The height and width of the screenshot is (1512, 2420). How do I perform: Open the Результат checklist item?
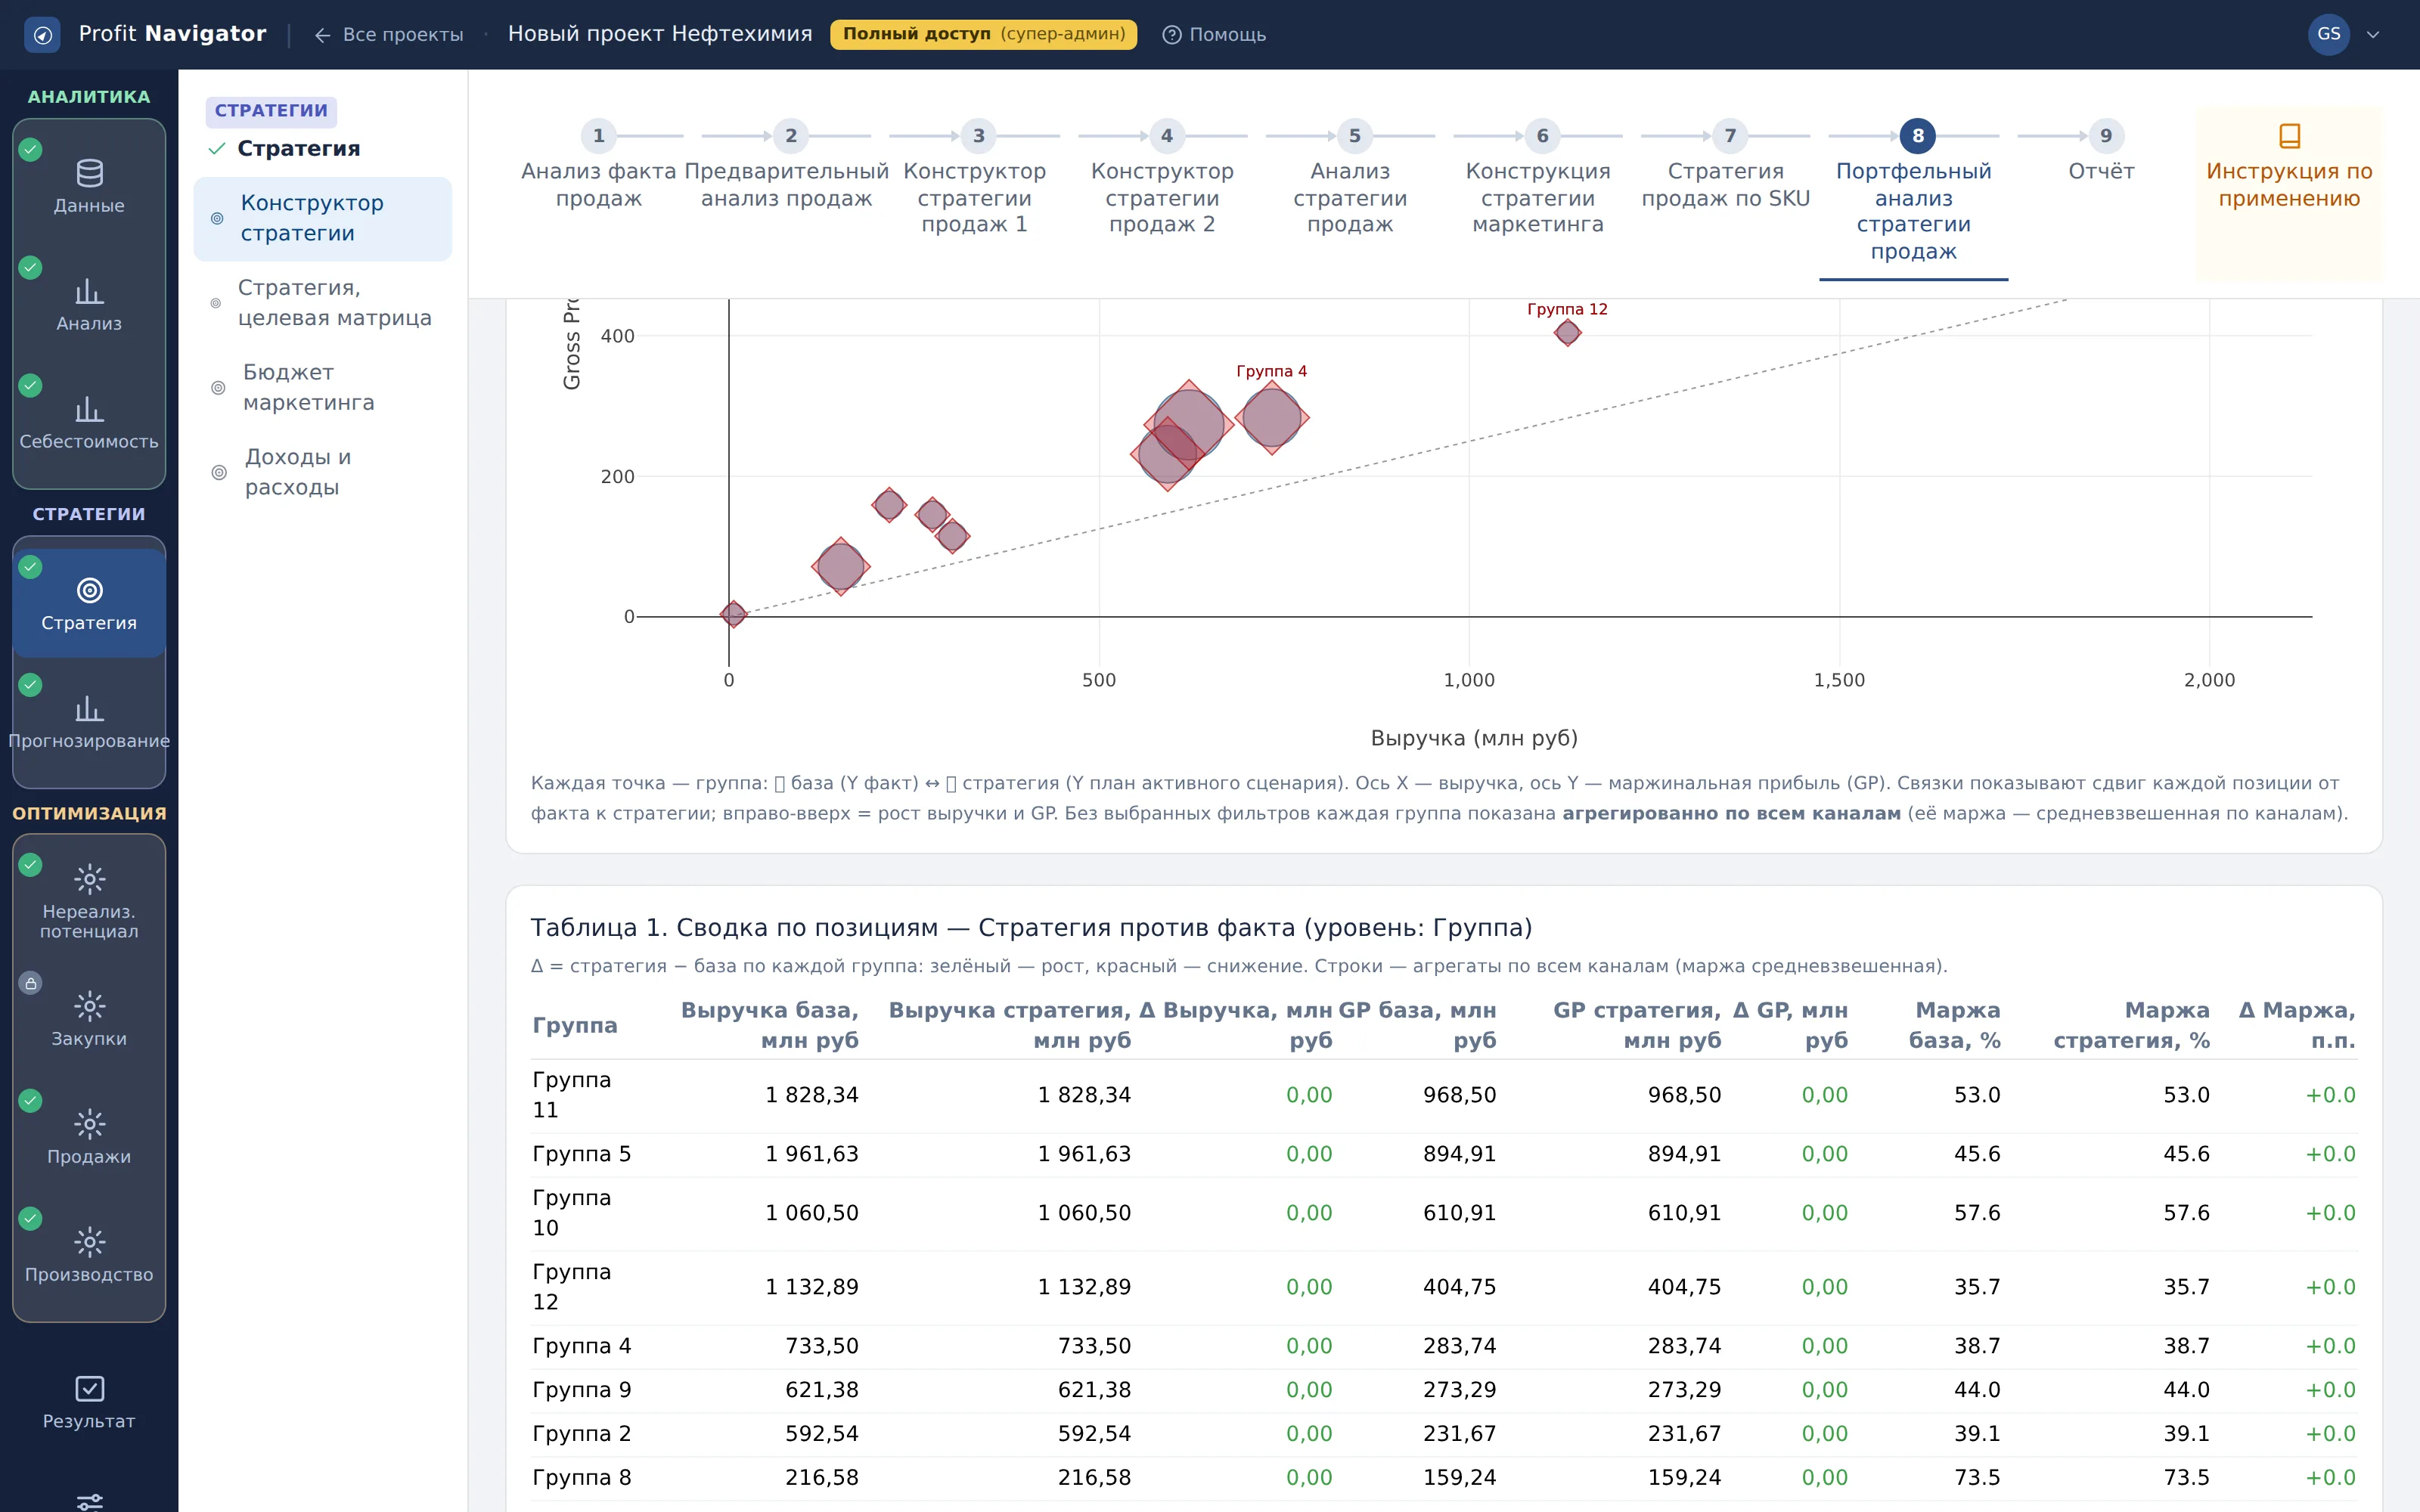pyautogui.click(x=89, y=1402)
